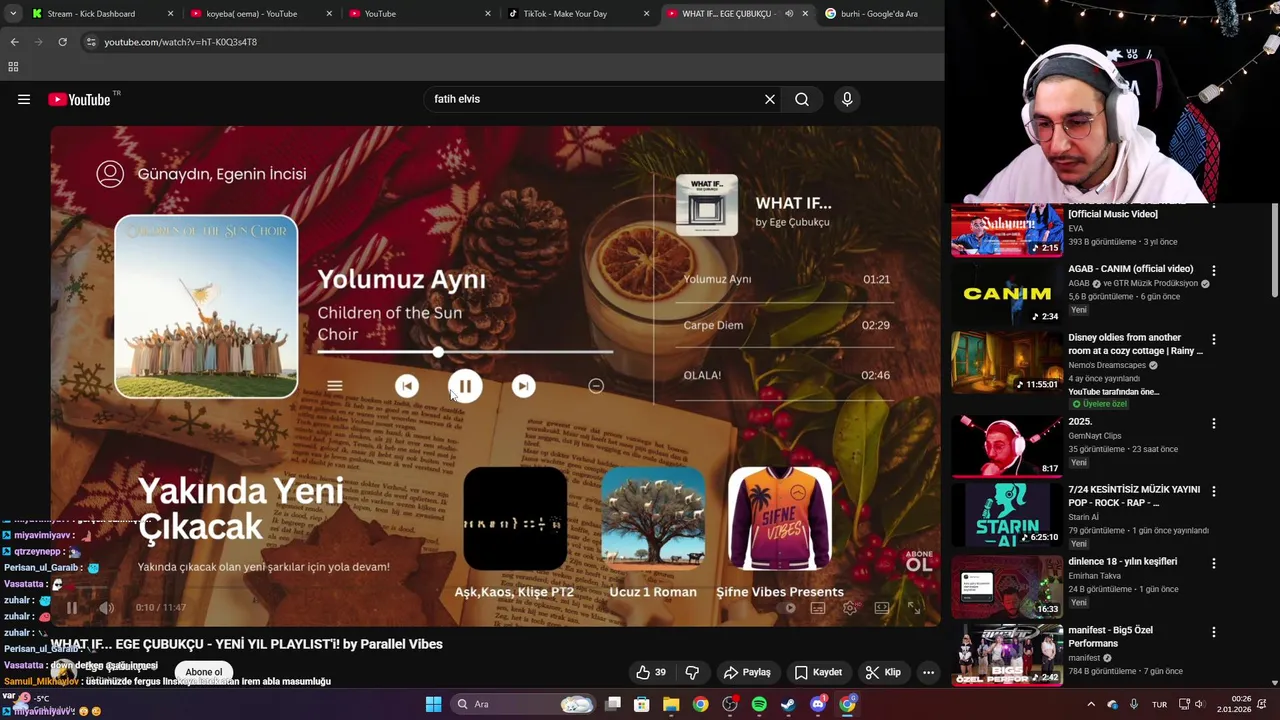
Task: Open options for 7/24 KESİNTİSİZ MÜZİK YAYINI
Action: point(1213,492)
